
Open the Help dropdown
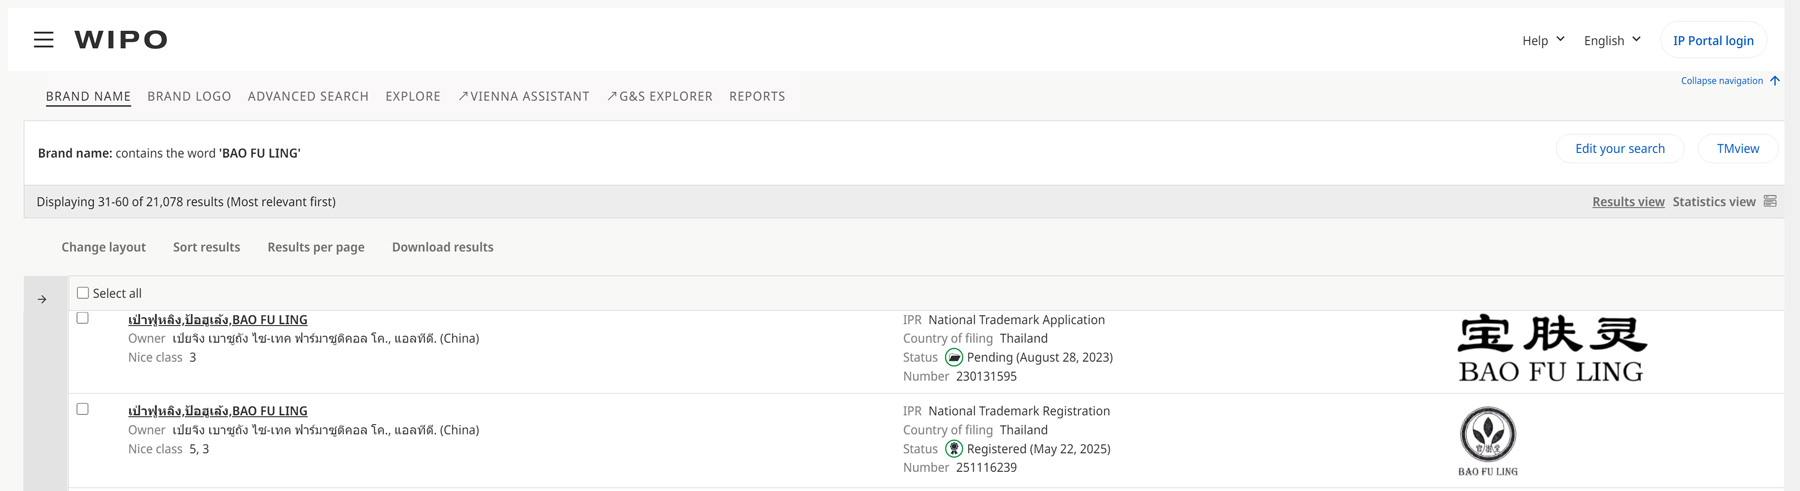1543,40
